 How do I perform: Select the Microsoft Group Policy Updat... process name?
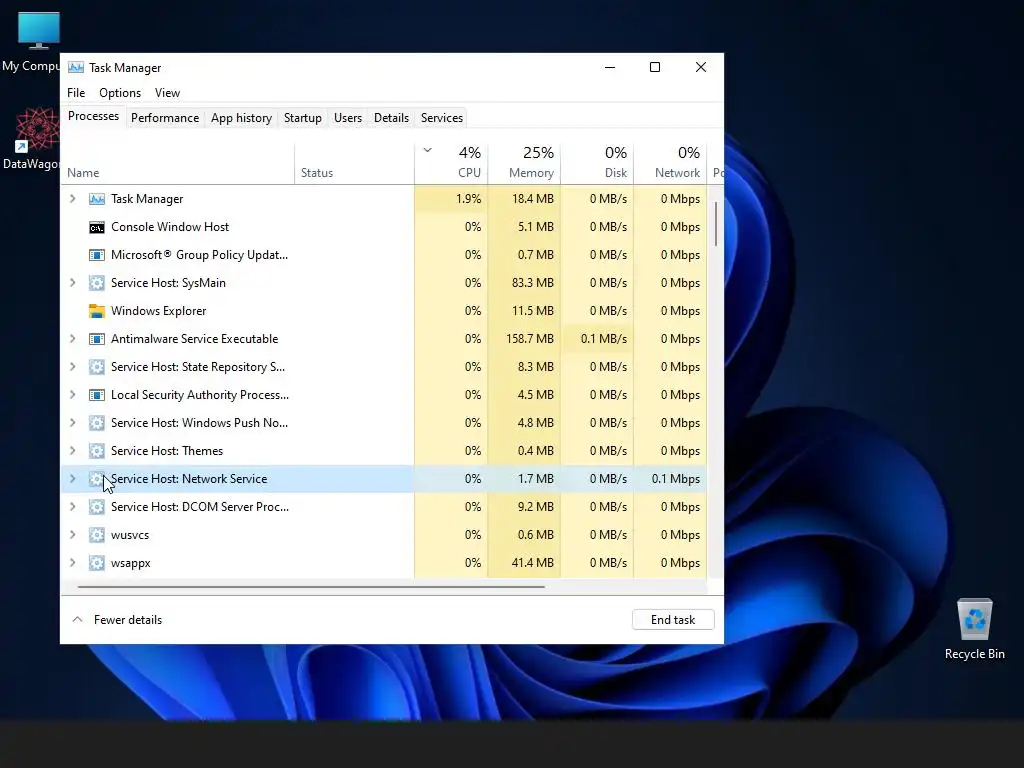point(199,255)
